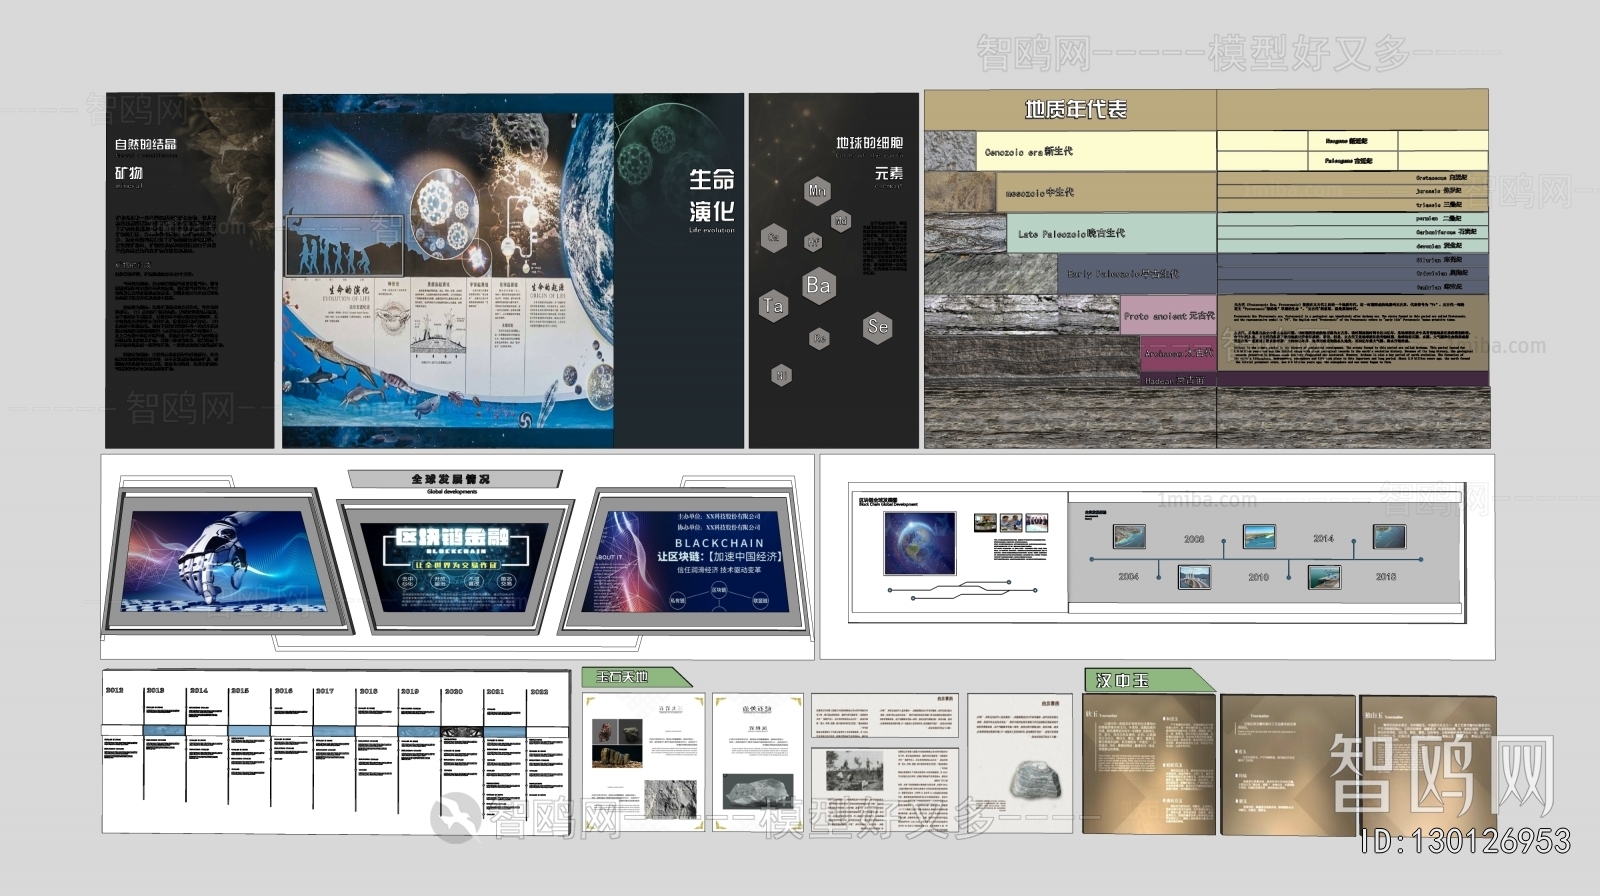Screen dimensions: 1600x896
Task: Click the Mn element hexagon
Action: pyautogui.click(x=817, y=190)
